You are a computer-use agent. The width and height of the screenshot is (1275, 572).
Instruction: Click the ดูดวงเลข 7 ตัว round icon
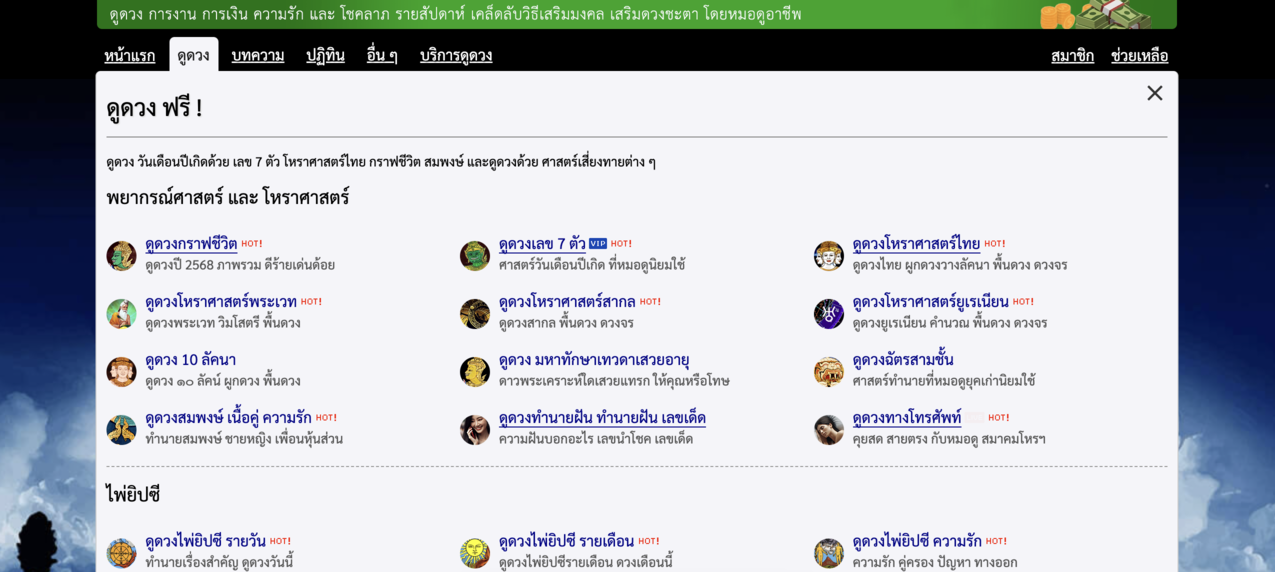(x=475, y=256)
